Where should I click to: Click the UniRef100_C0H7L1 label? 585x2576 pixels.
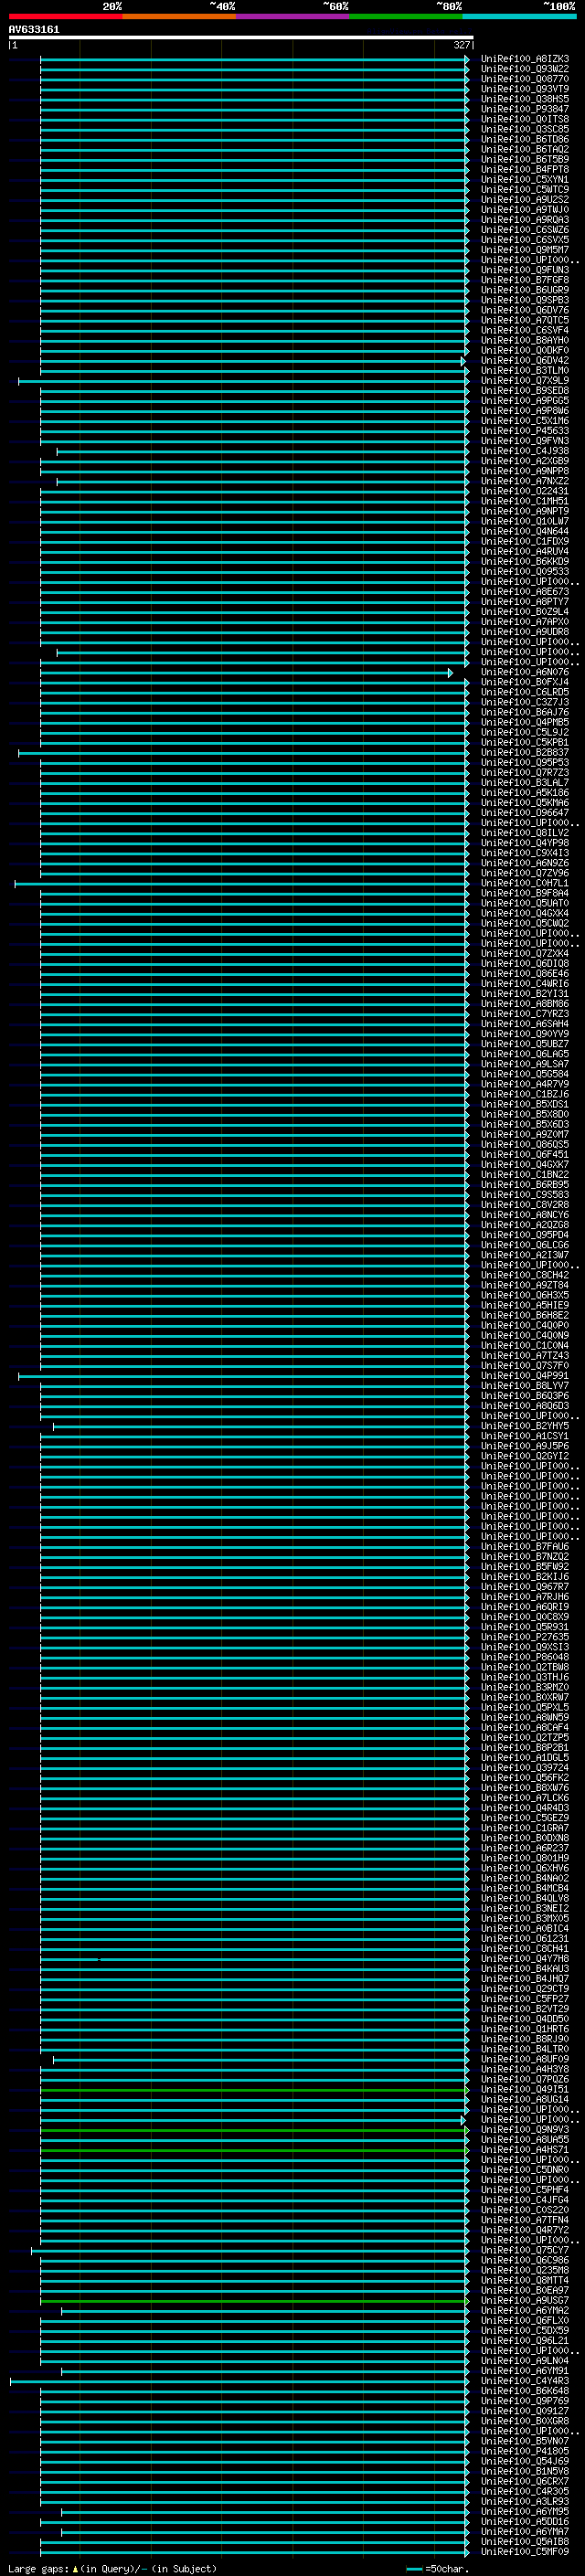(524, 883)
